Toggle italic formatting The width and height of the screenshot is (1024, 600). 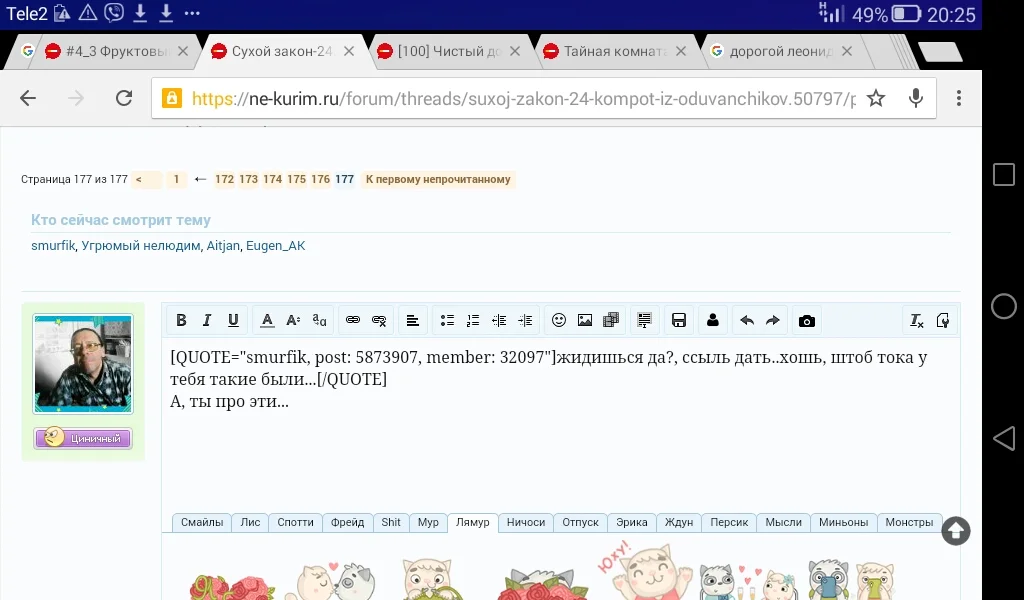coord(207,320)
